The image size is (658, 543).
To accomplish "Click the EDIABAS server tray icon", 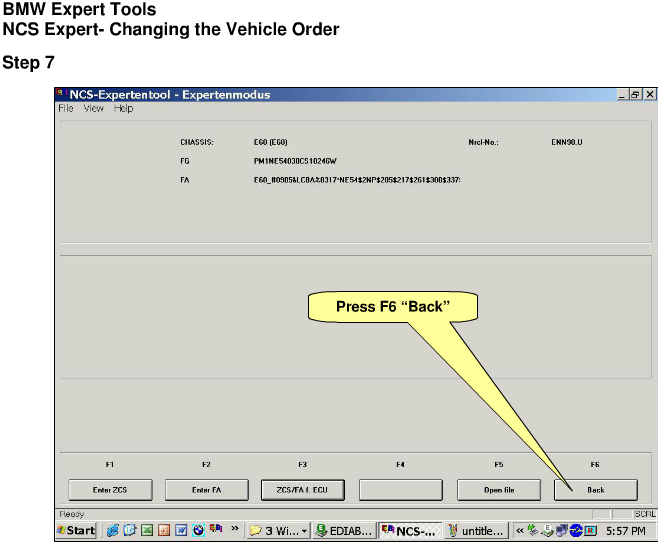I will click(547, 530).
